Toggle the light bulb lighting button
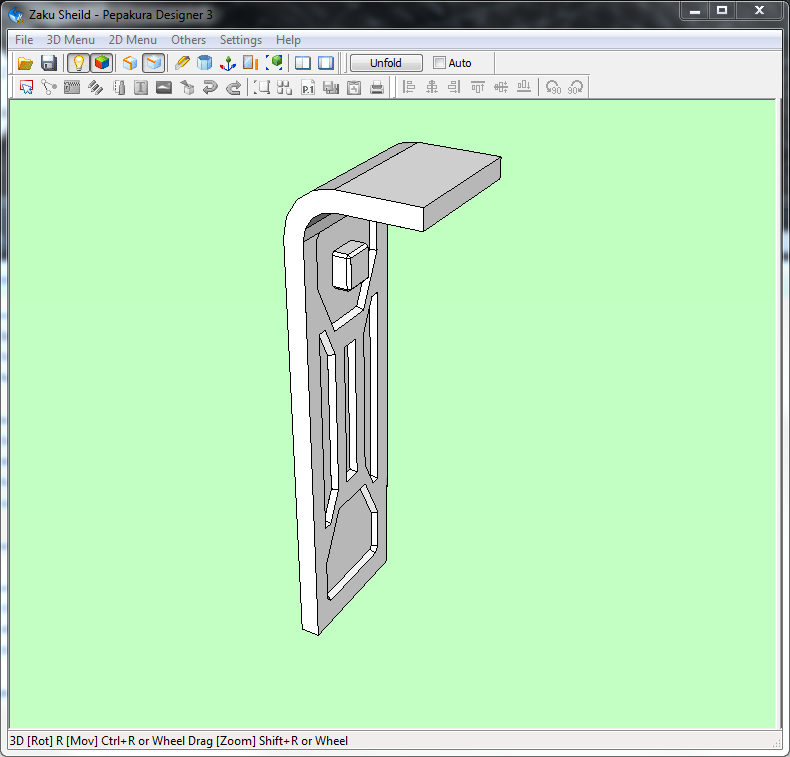This screenshot has width=790, height=757. click(x=78, y=63)
